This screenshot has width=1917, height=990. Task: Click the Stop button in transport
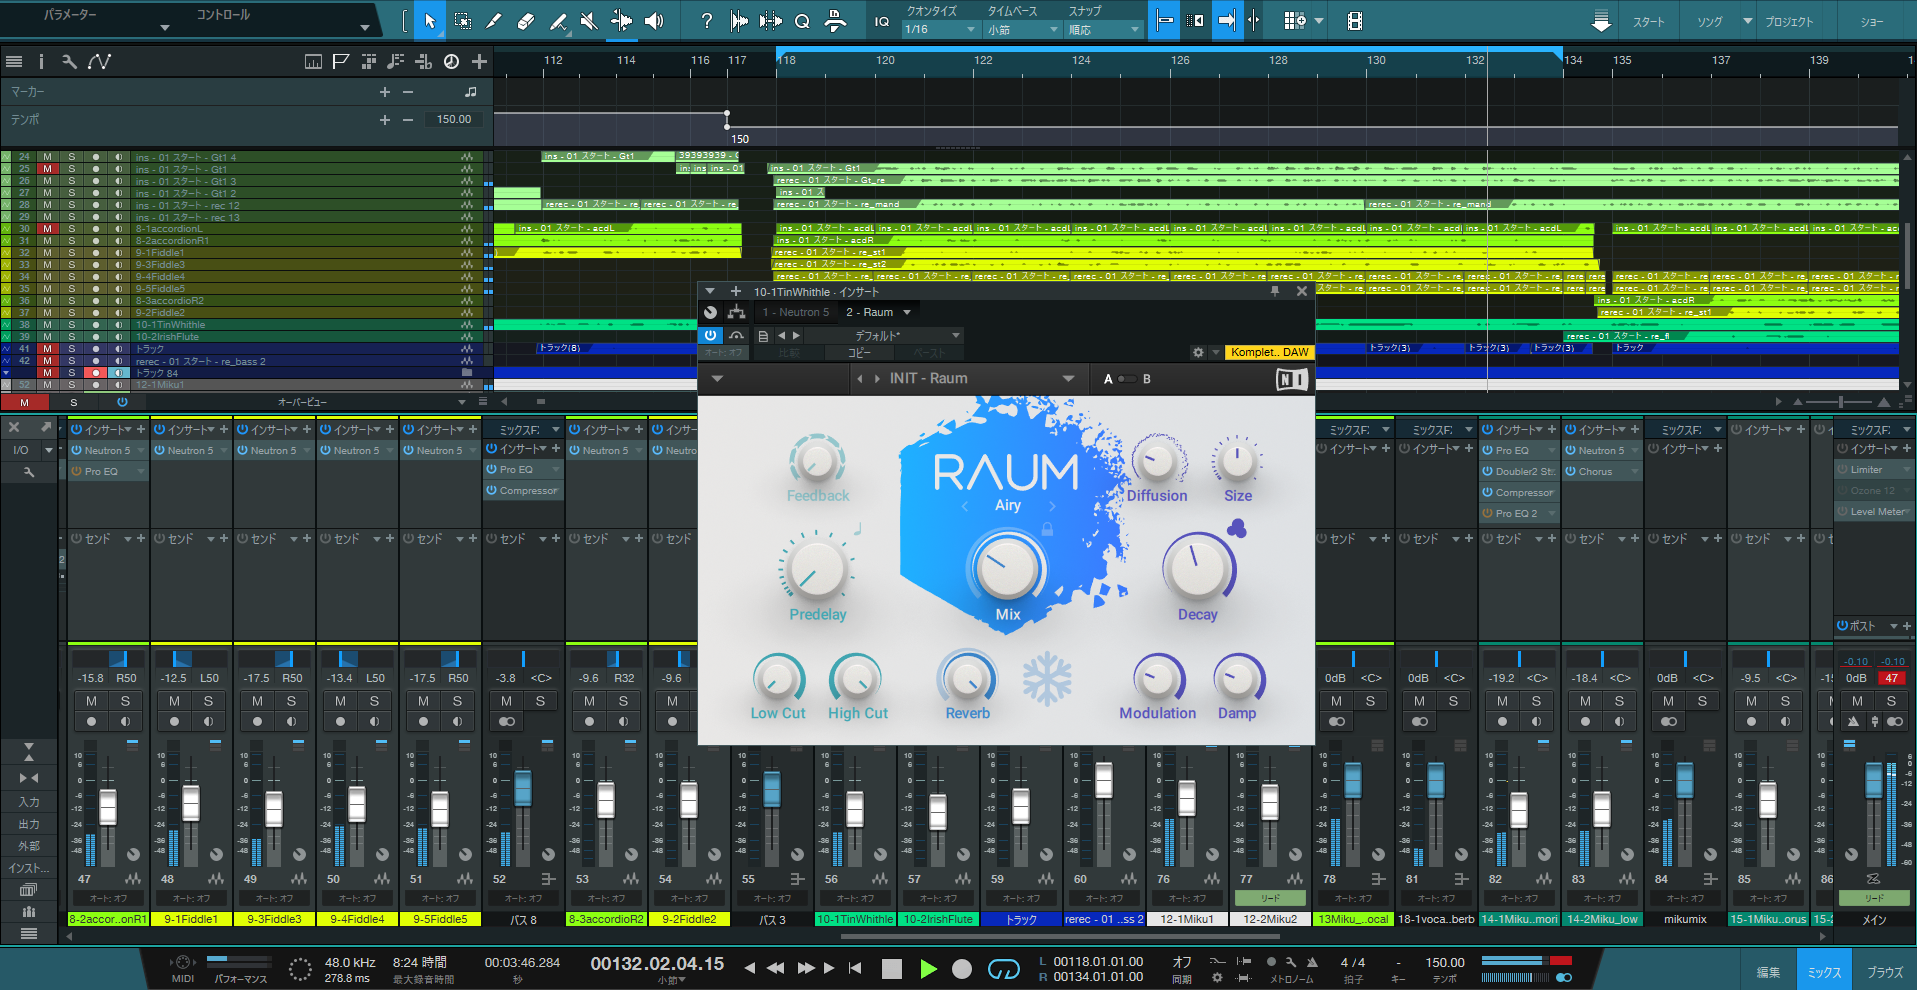coord(892,968)
